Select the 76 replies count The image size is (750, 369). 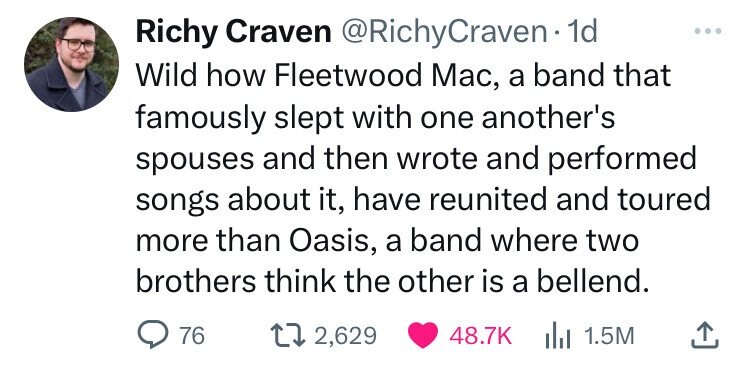192,335
